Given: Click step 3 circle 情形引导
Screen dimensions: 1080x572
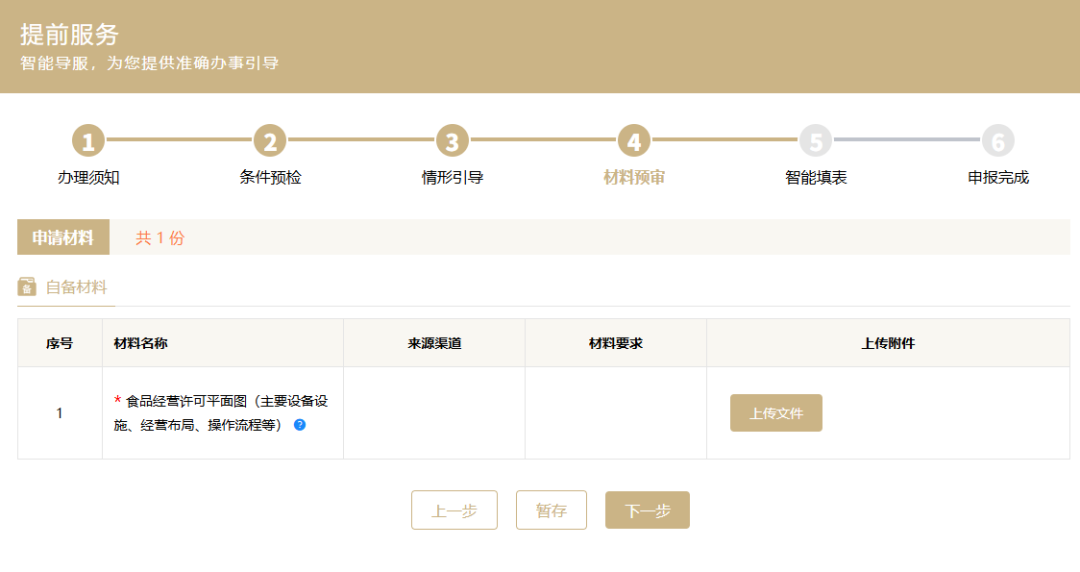Looking at the screenshot, I should (452, 141).
